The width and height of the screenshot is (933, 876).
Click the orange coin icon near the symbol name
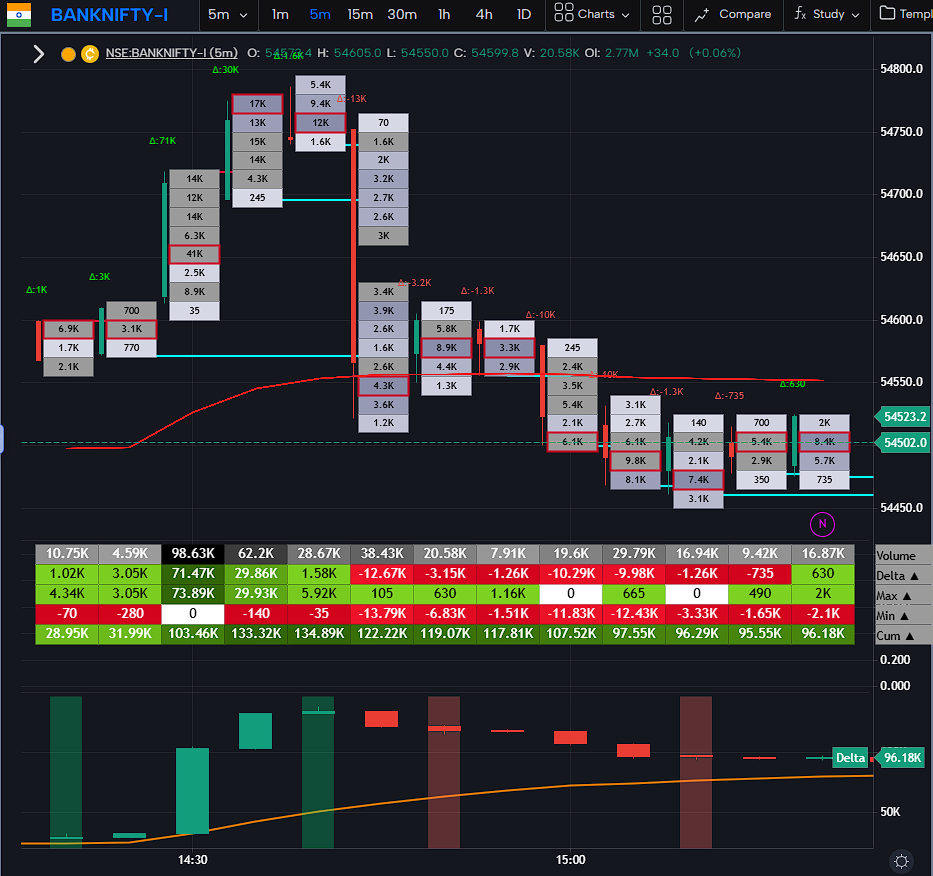click(x=89, y=54)
